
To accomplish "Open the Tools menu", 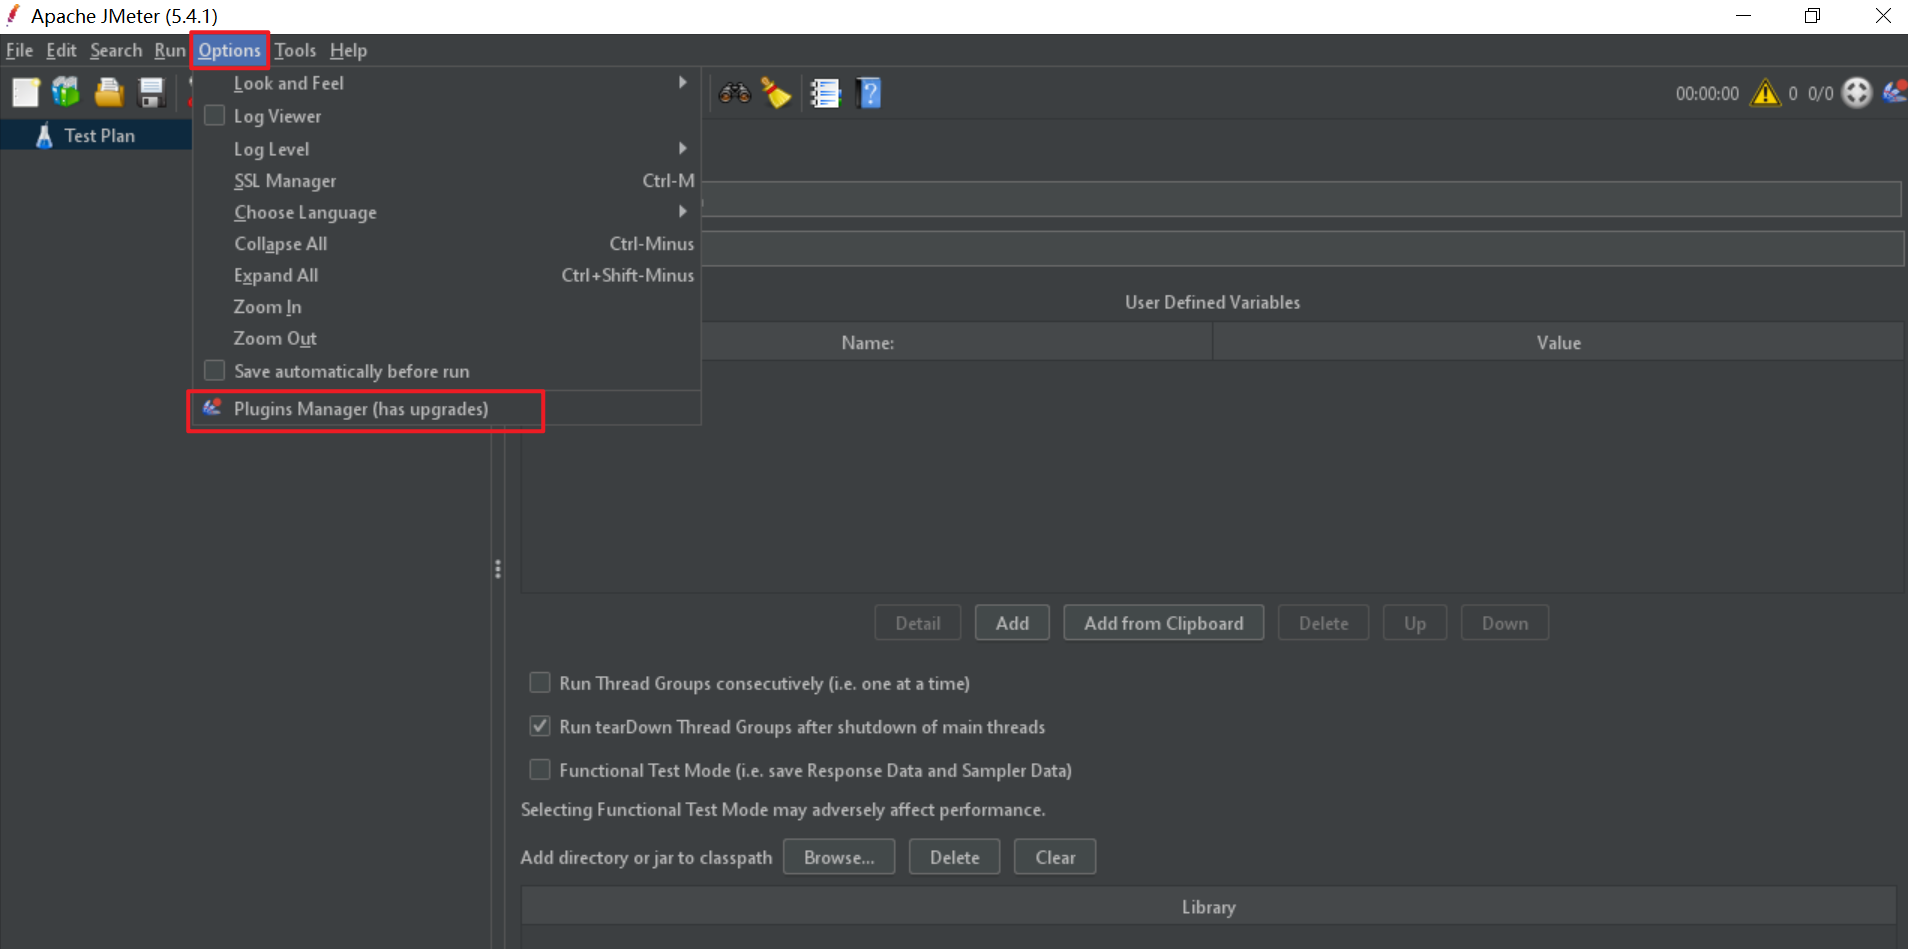I will pyautogui.click(x=295, y=50).
